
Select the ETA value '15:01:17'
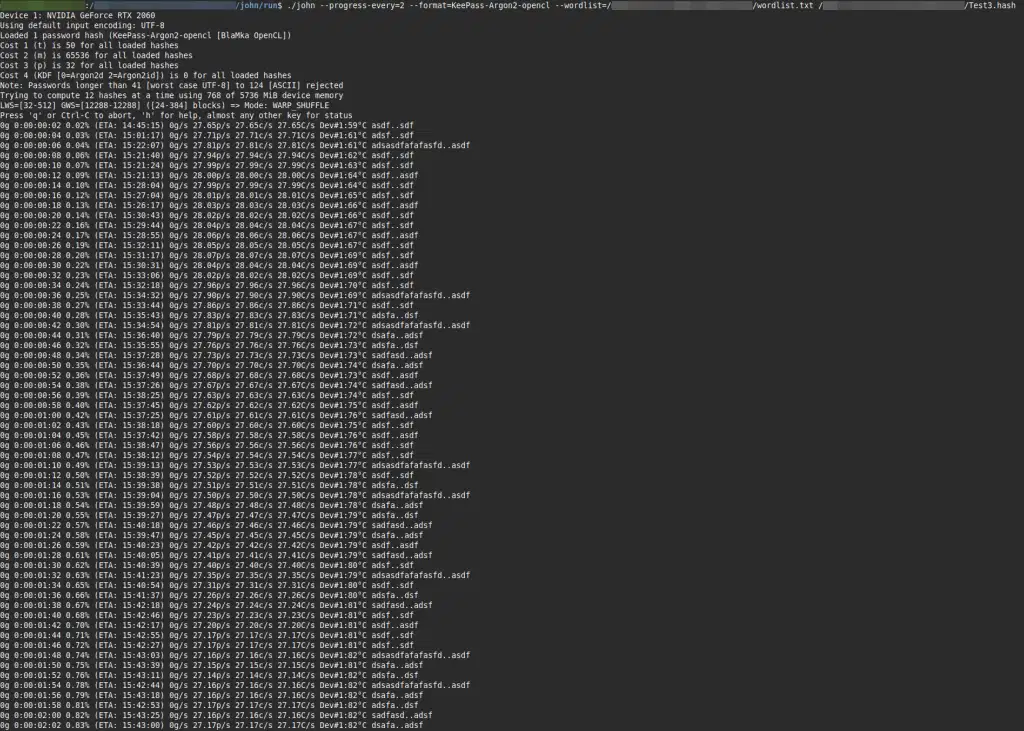pos(140,135)
